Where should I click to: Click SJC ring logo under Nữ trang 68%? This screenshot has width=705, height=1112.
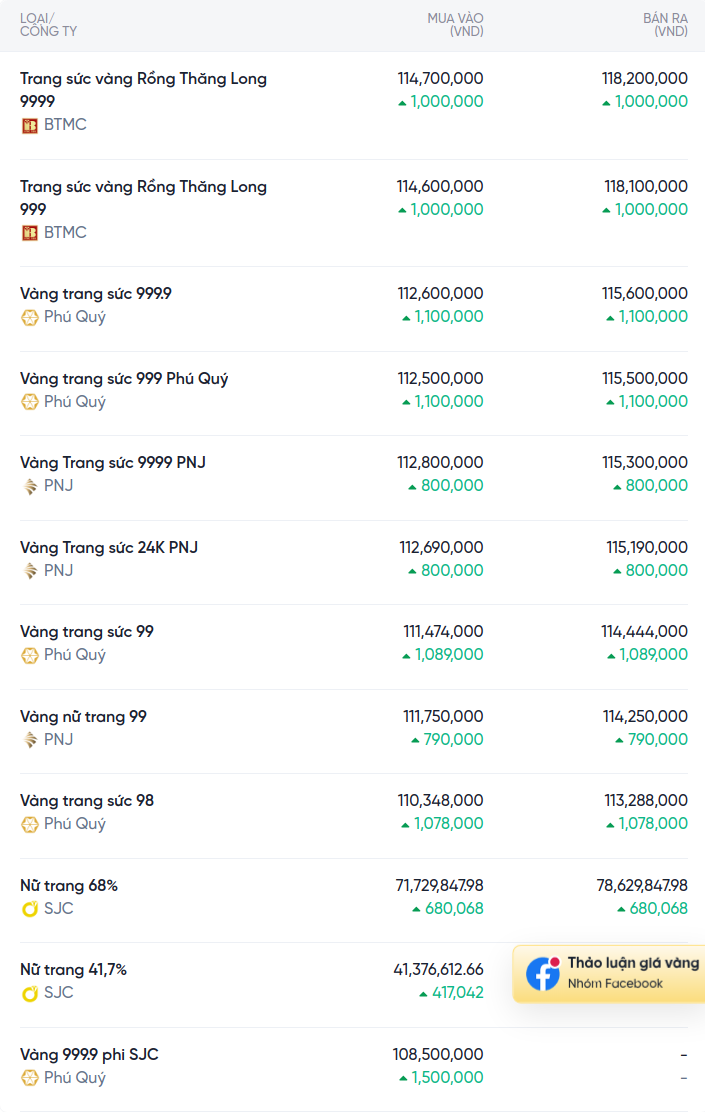[29, 909]
